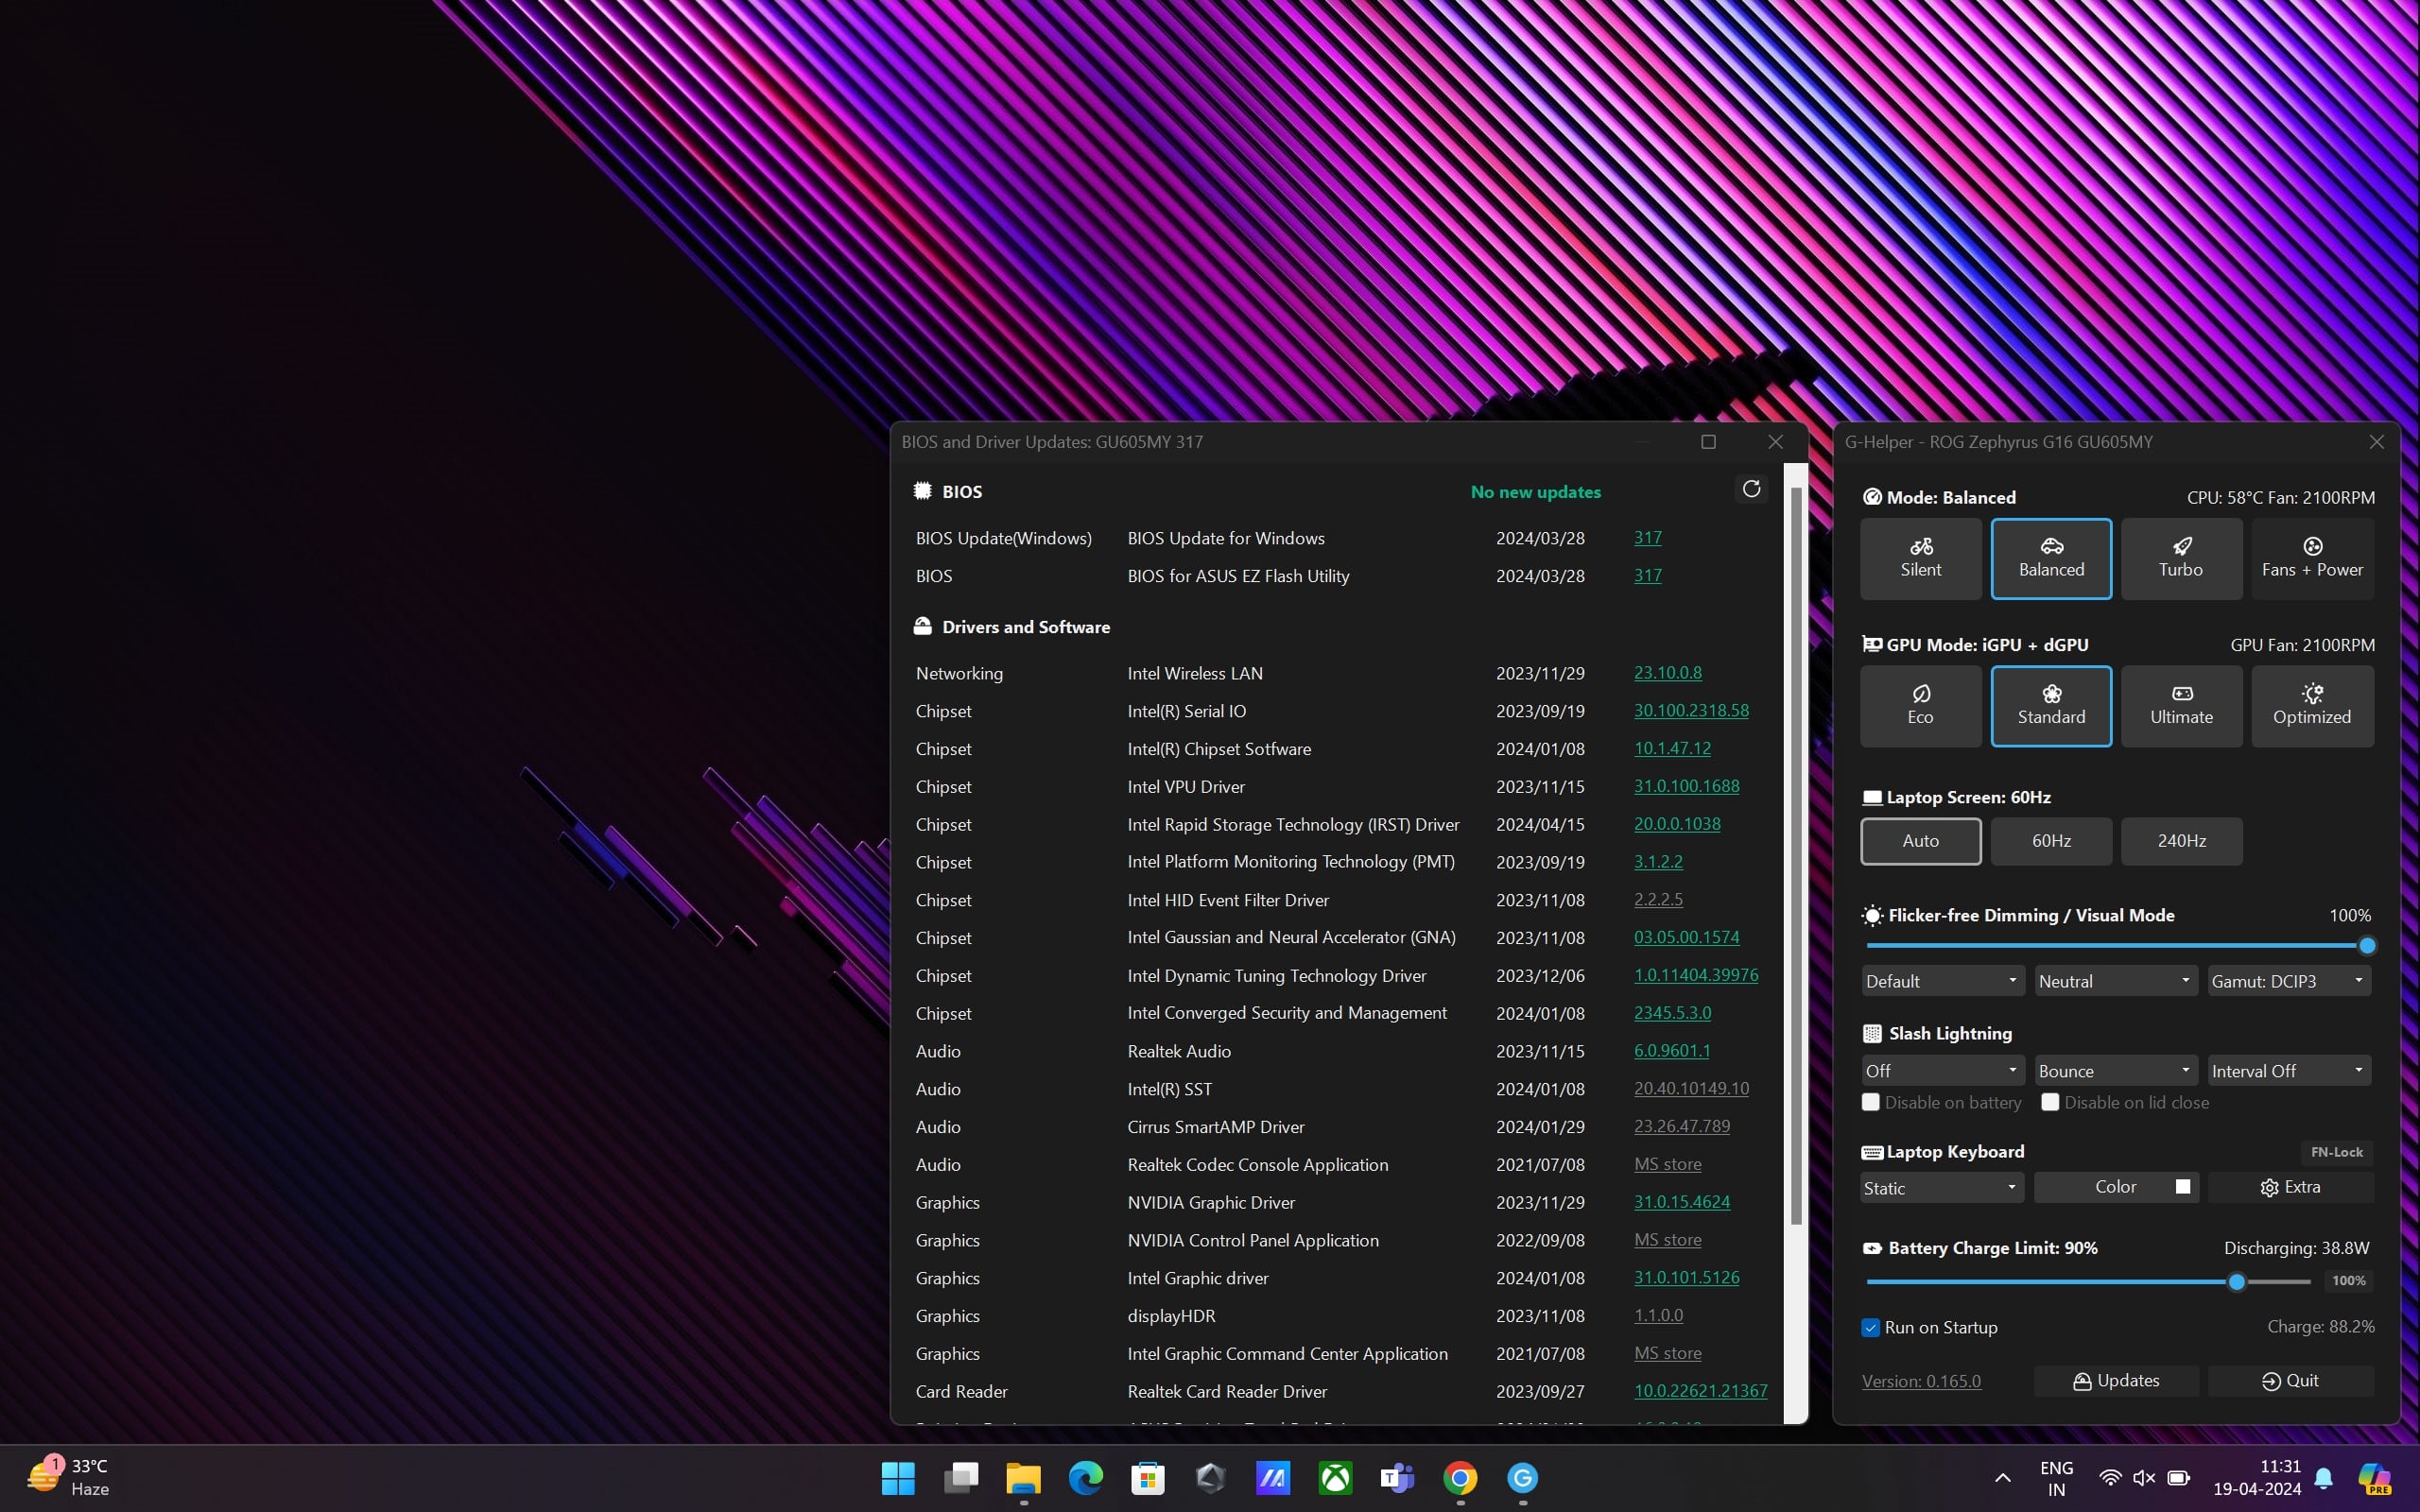Open BIOS Update for Windows 317 link
Screen dimensions: 2420x1512
(x=1648, y=538)
